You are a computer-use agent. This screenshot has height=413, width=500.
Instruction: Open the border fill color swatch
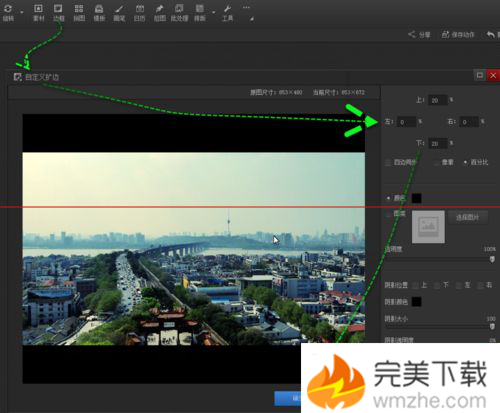(x=417, y=198)
